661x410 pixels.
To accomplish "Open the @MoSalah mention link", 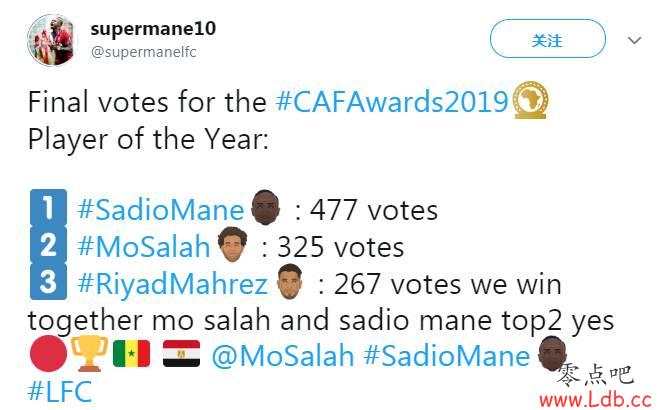I will pos(281,356).
